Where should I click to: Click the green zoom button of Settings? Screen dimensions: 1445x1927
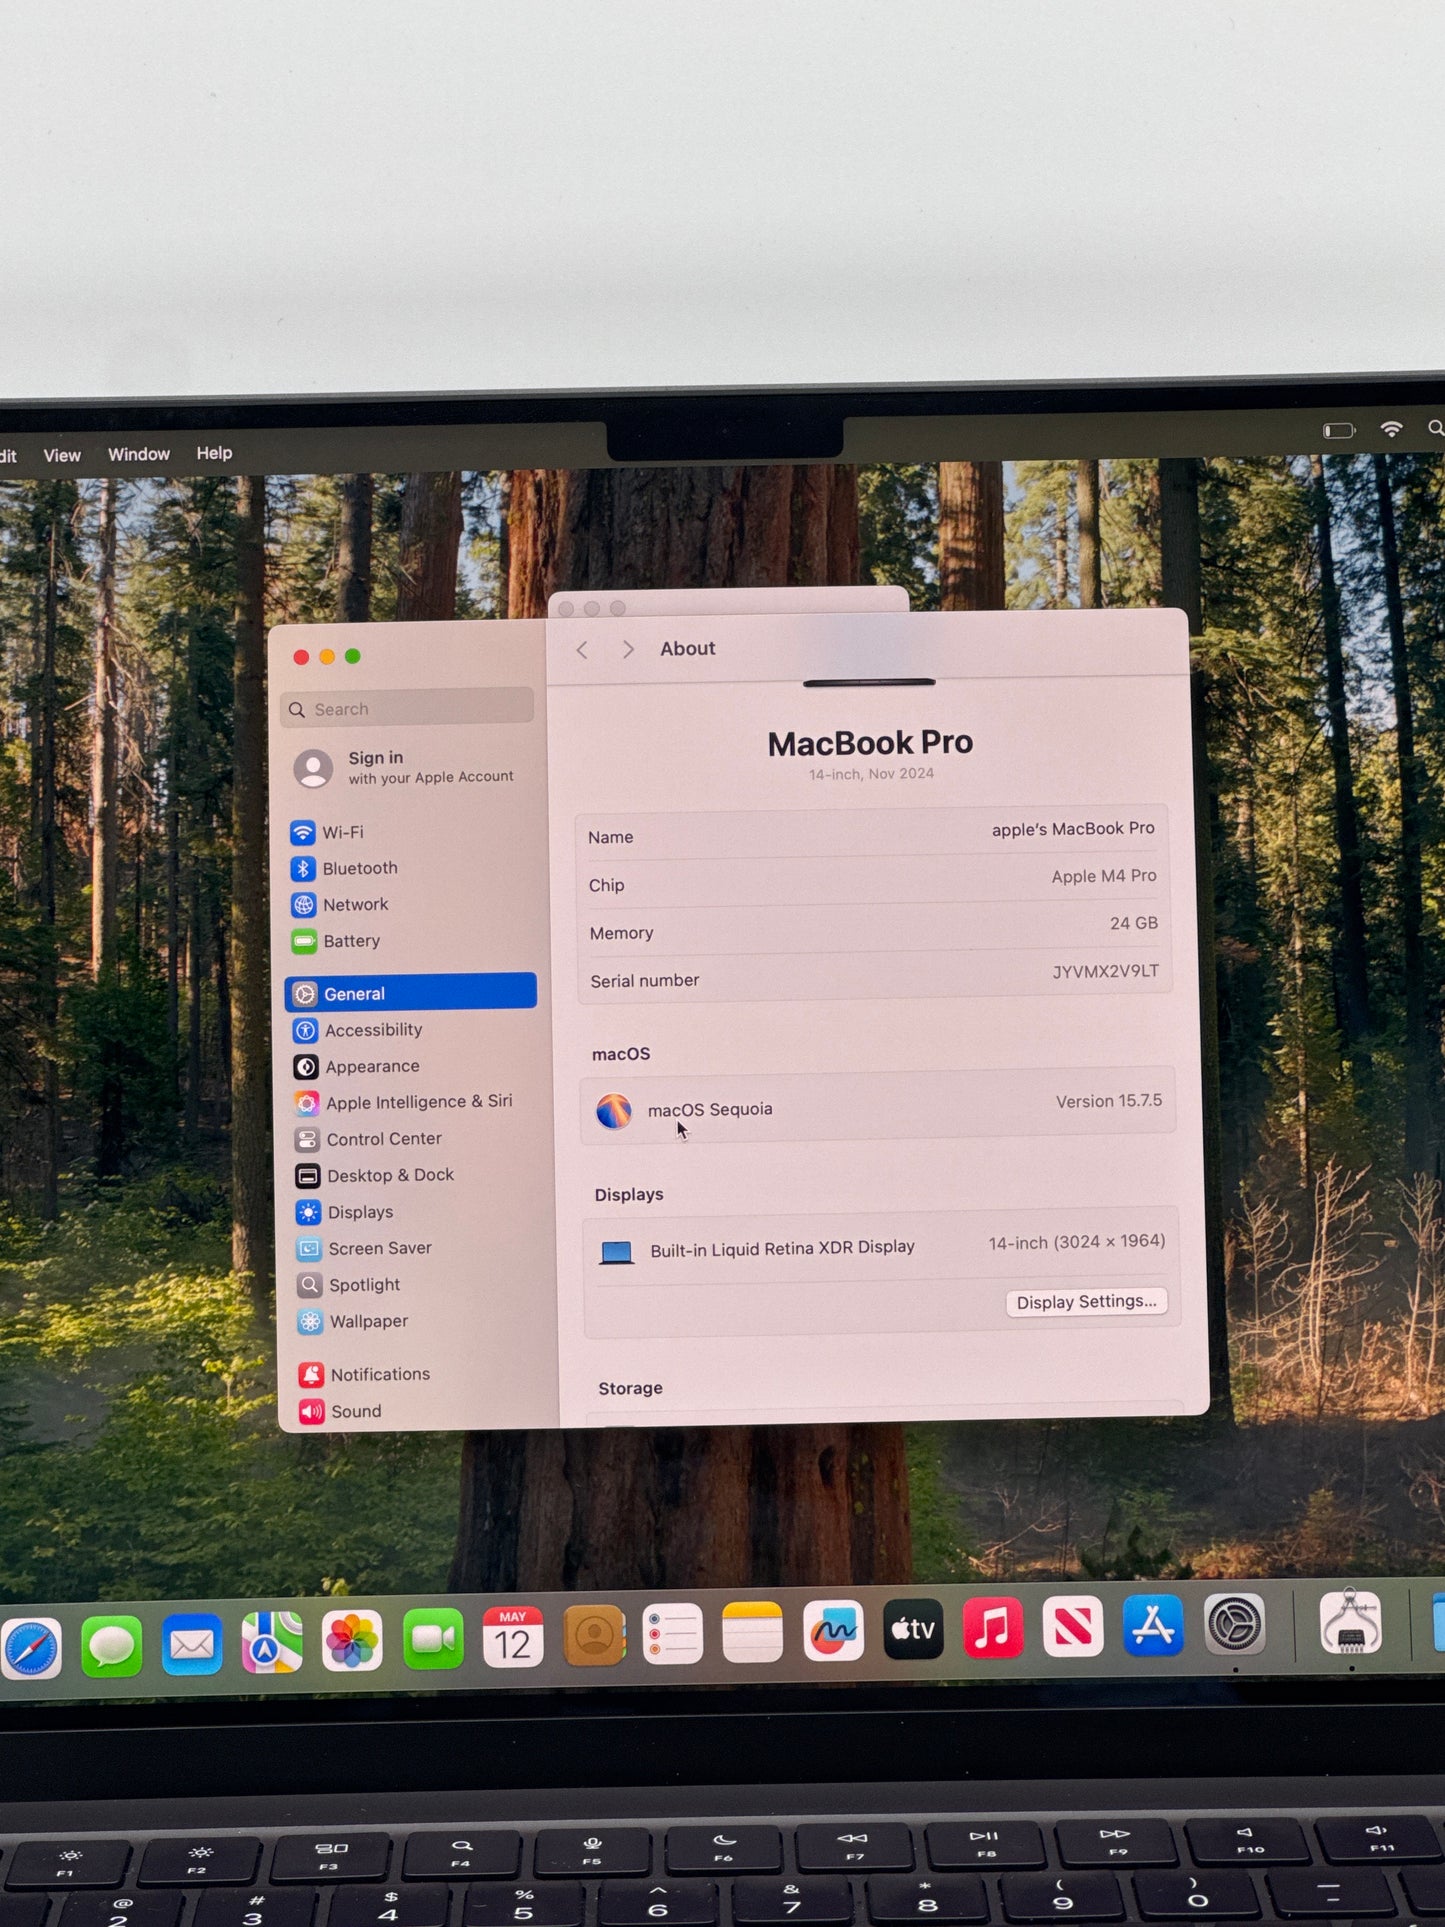pos(352,656)
